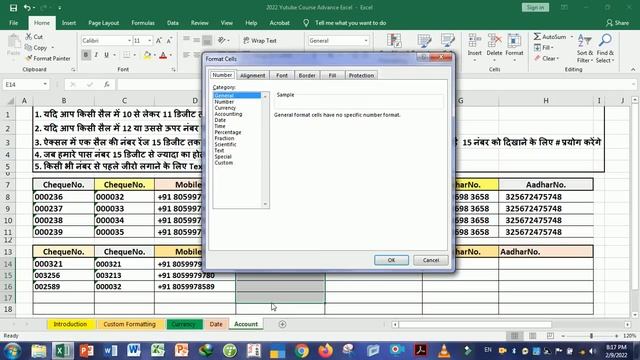Screen dimensions: 640x360
Task: Select Special in Category list
Action: 223,157
